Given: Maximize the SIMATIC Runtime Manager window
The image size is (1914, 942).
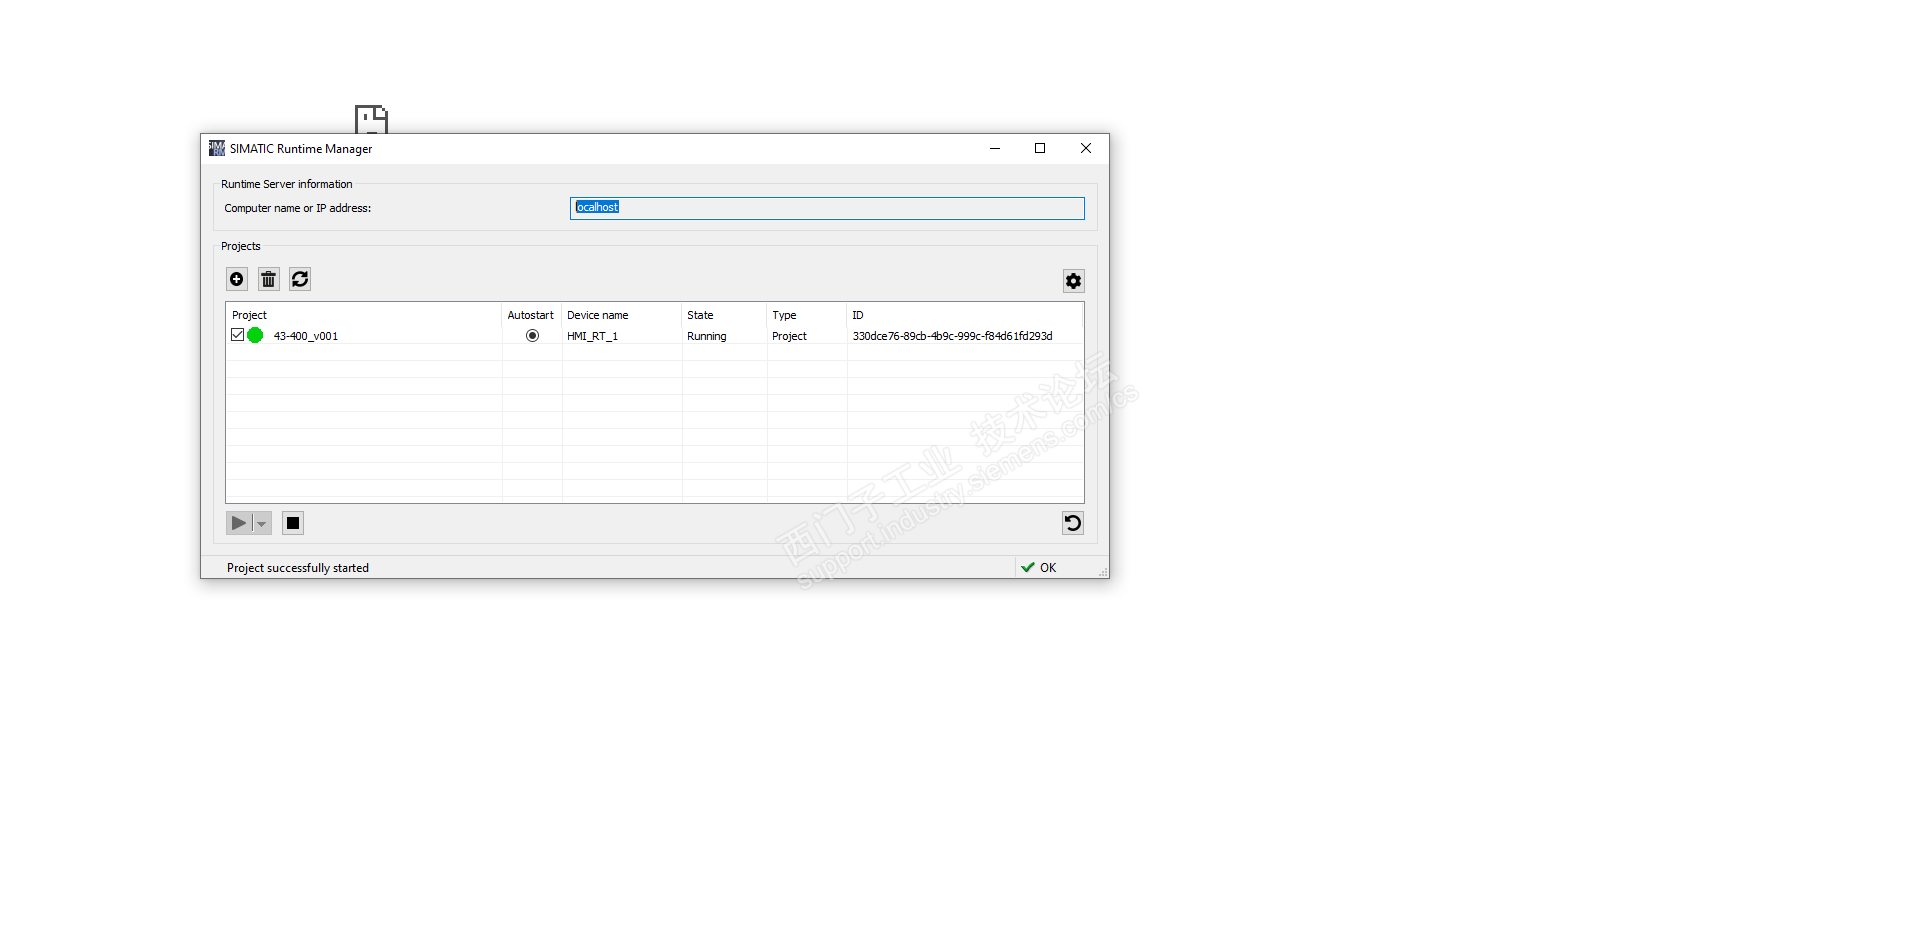Looking at the screenshot, I should point(1040,148).
